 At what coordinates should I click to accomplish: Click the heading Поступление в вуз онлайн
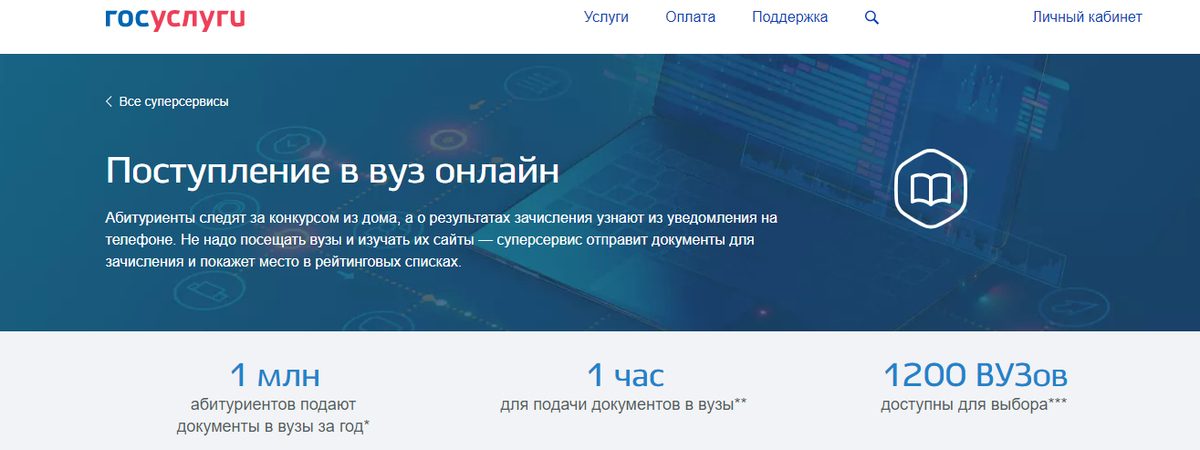332,169
